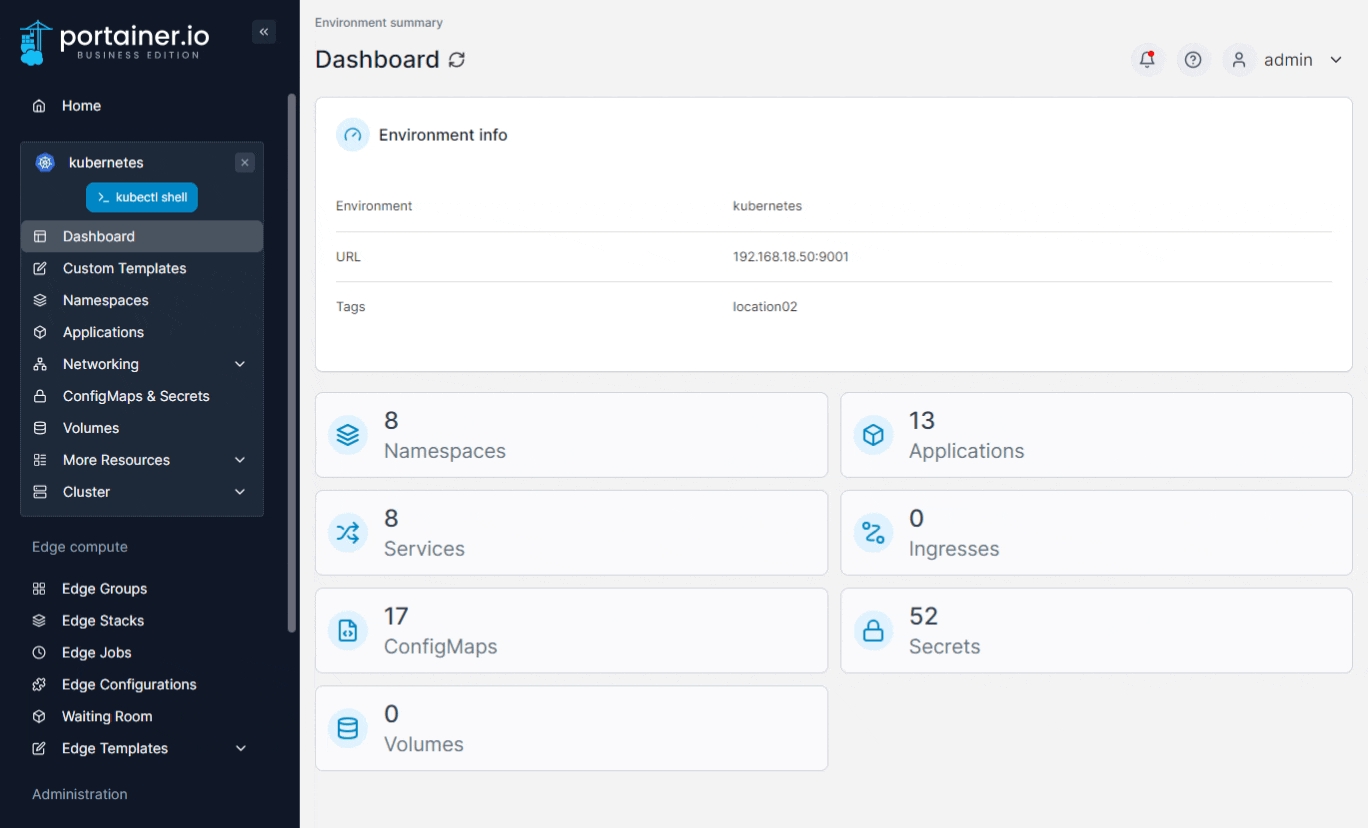Launch the kubectl shell button

click(142, 197)
